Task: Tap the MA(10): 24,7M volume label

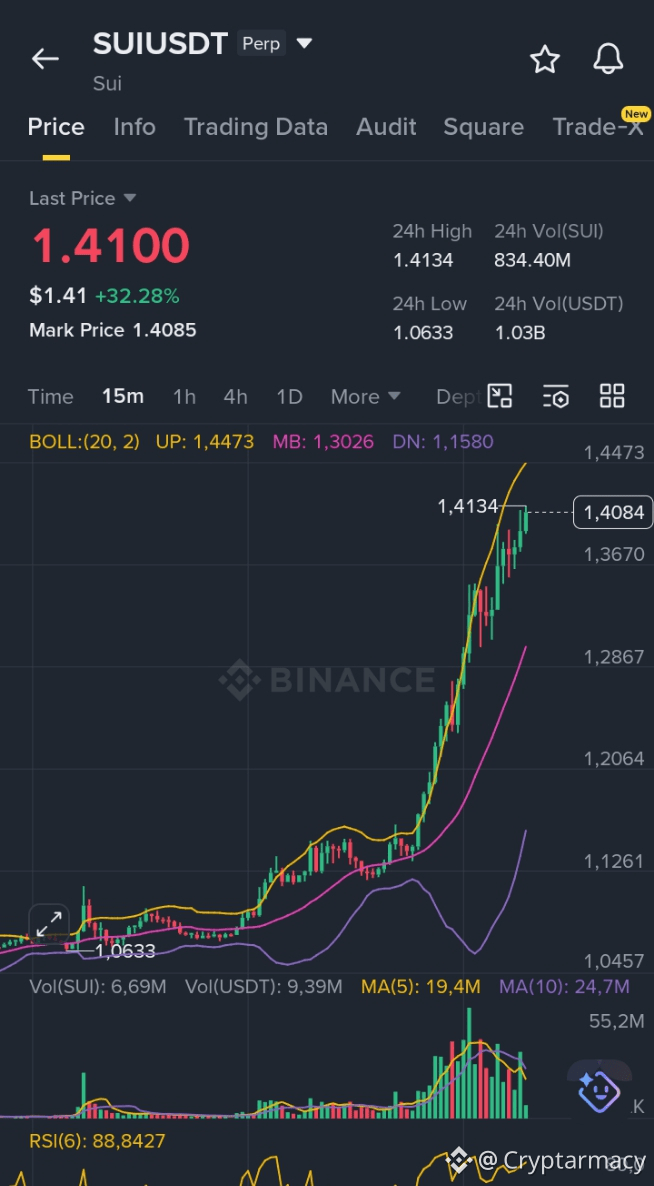Action: (x=564, y=986)
